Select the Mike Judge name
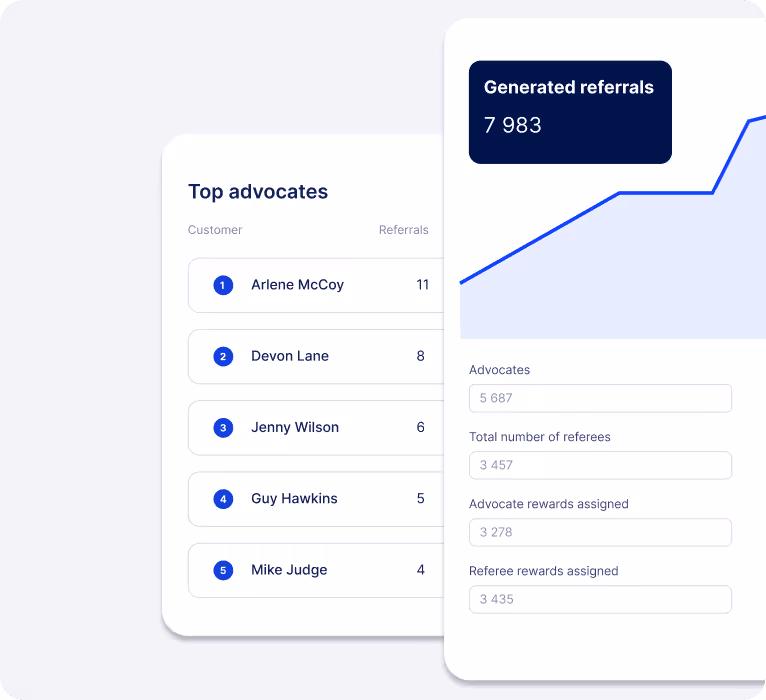Viewport: 766px width, 700px height. click(289, 570)
